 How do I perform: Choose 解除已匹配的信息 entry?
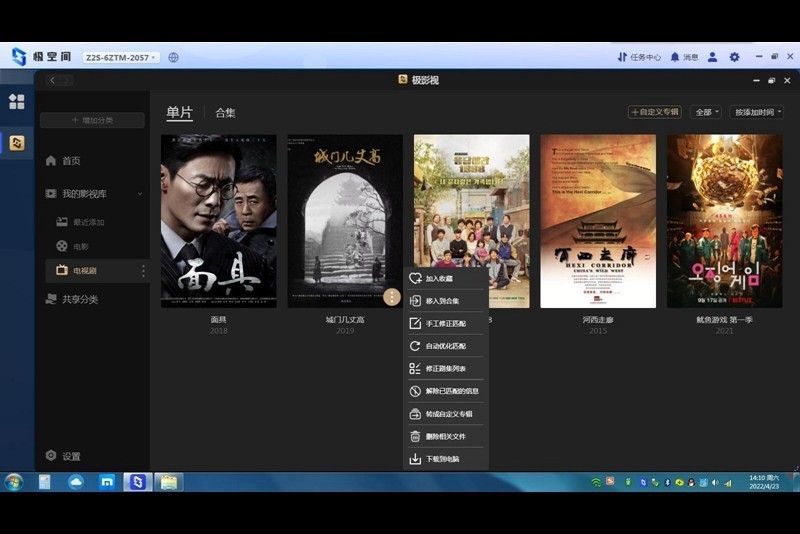pos(446,391)
